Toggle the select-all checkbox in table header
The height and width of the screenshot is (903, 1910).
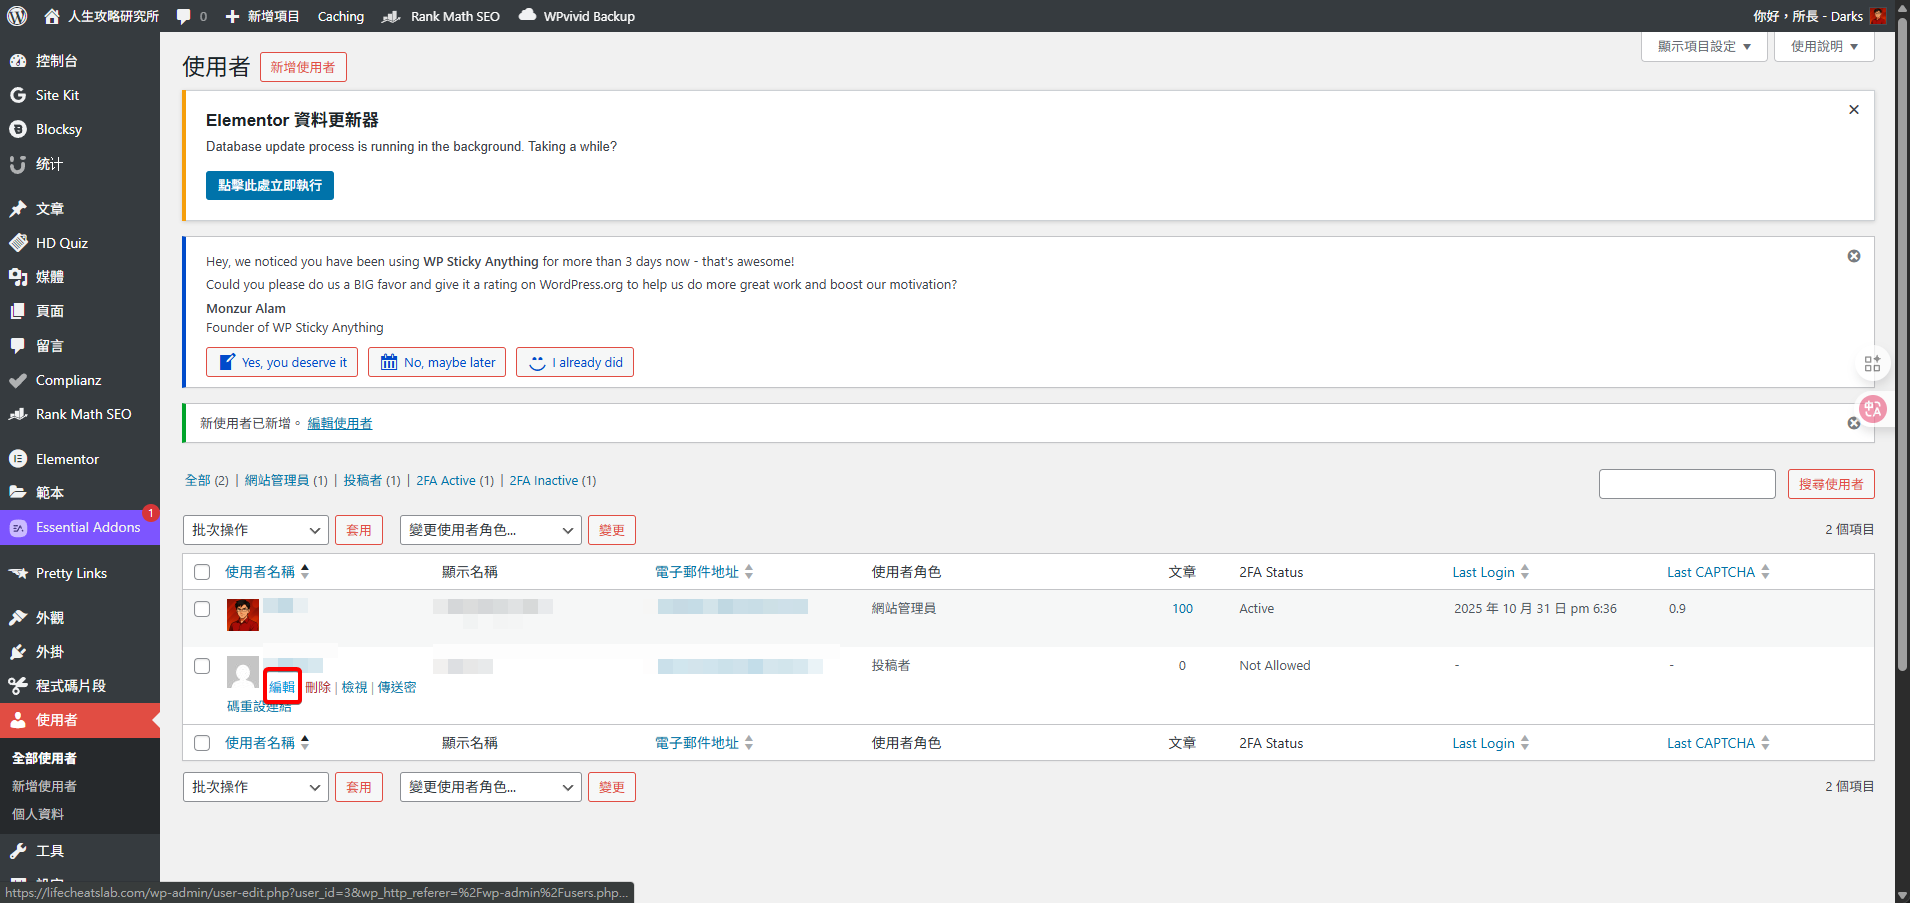[x=202, y=572]
